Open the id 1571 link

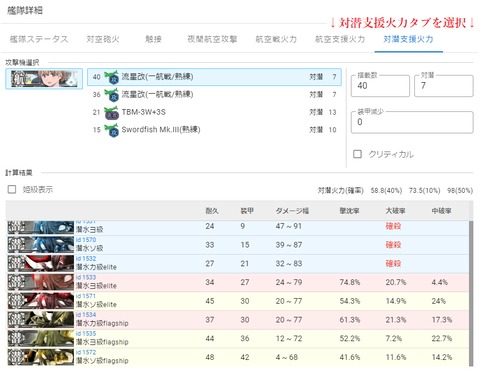coord(86,296)
